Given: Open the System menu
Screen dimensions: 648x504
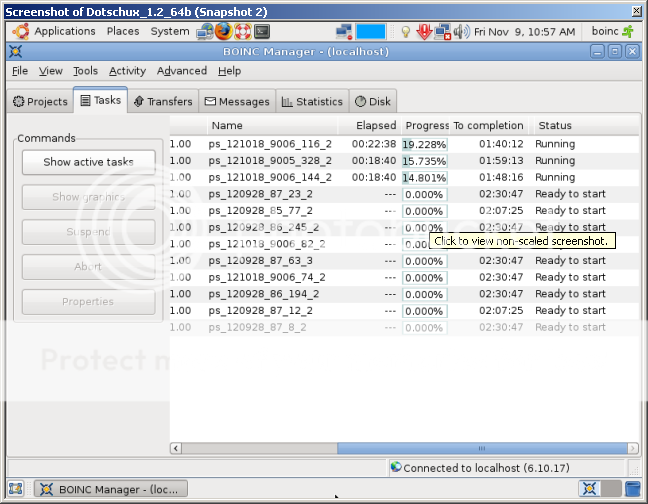Looking at the screenshot, I should 170,31.
